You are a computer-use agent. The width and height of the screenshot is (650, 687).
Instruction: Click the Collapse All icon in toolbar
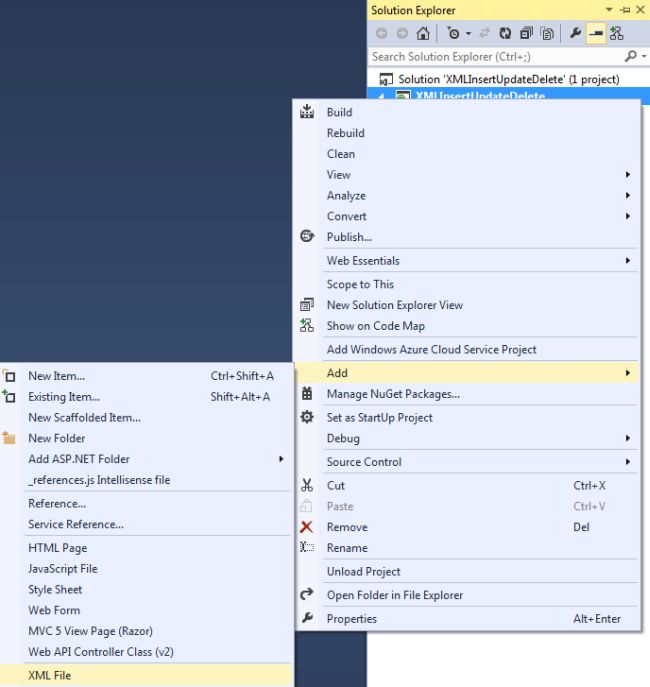526,33
